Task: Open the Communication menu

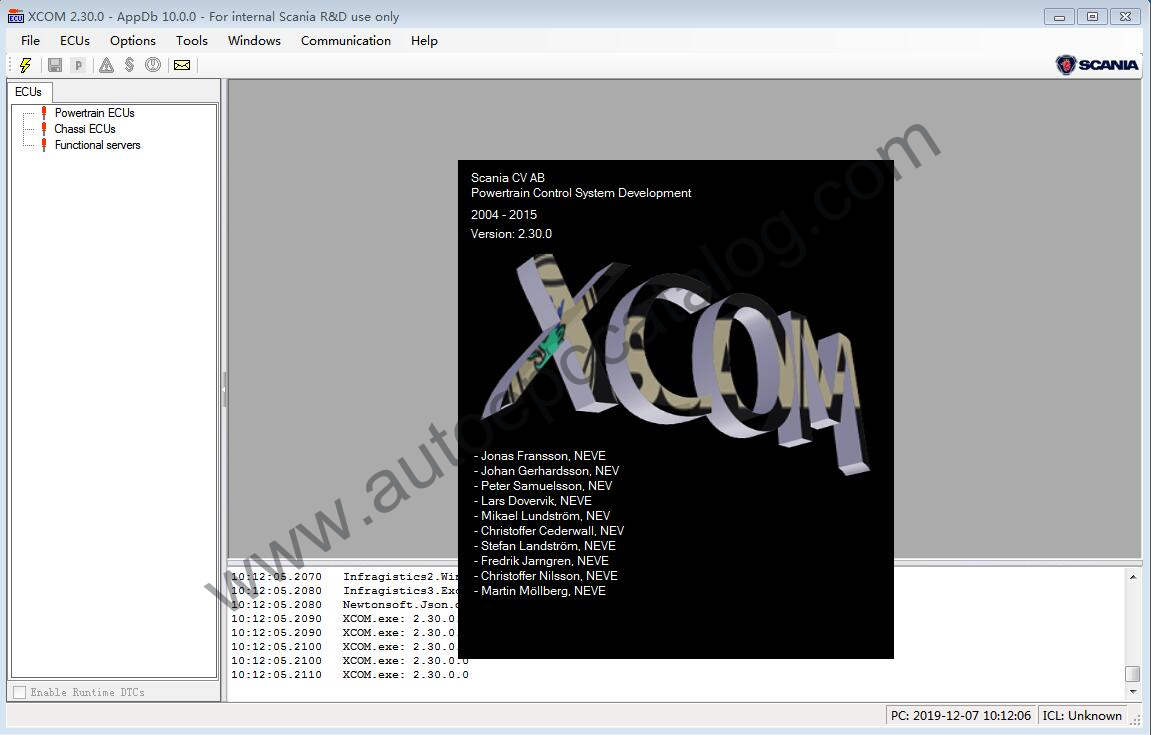Action: pos(346,40)
